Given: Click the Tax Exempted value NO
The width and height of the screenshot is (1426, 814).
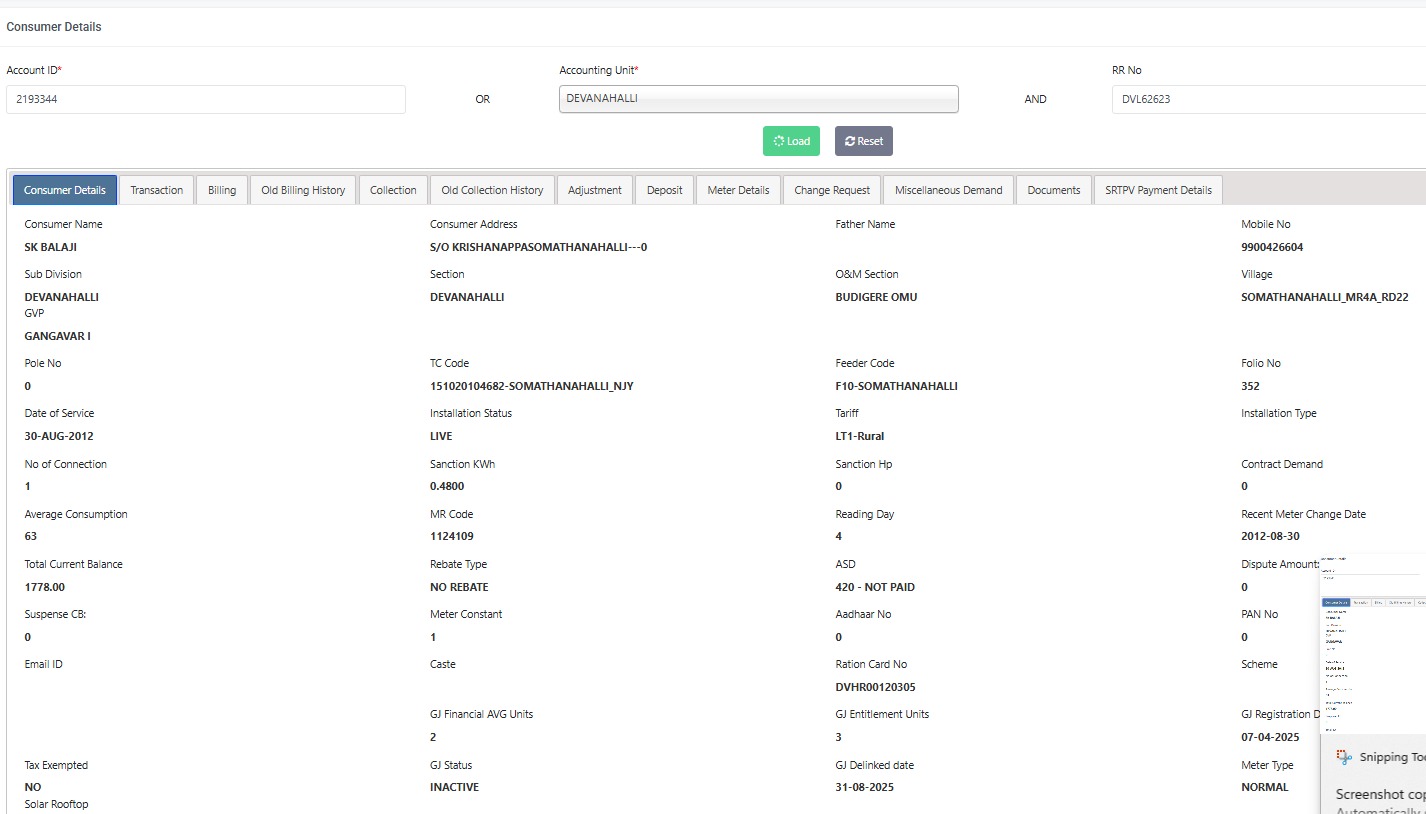Looking at the screenshot, I should [33, 787].
